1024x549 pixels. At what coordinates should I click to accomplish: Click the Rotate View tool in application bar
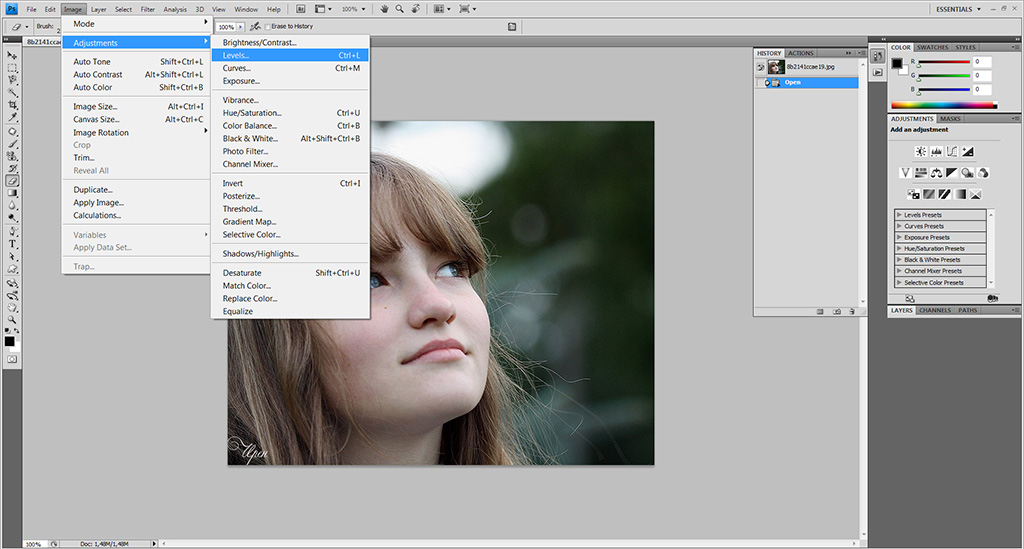[415, 9]
